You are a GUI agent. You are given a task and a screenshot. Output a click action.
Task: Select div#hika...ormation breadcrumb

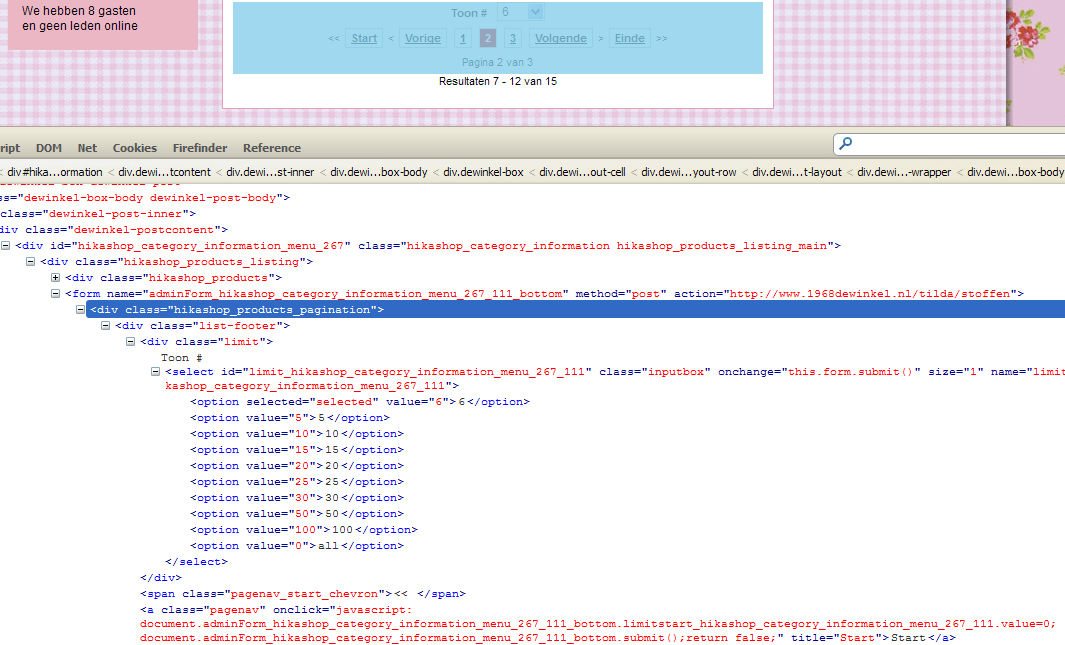55,172
